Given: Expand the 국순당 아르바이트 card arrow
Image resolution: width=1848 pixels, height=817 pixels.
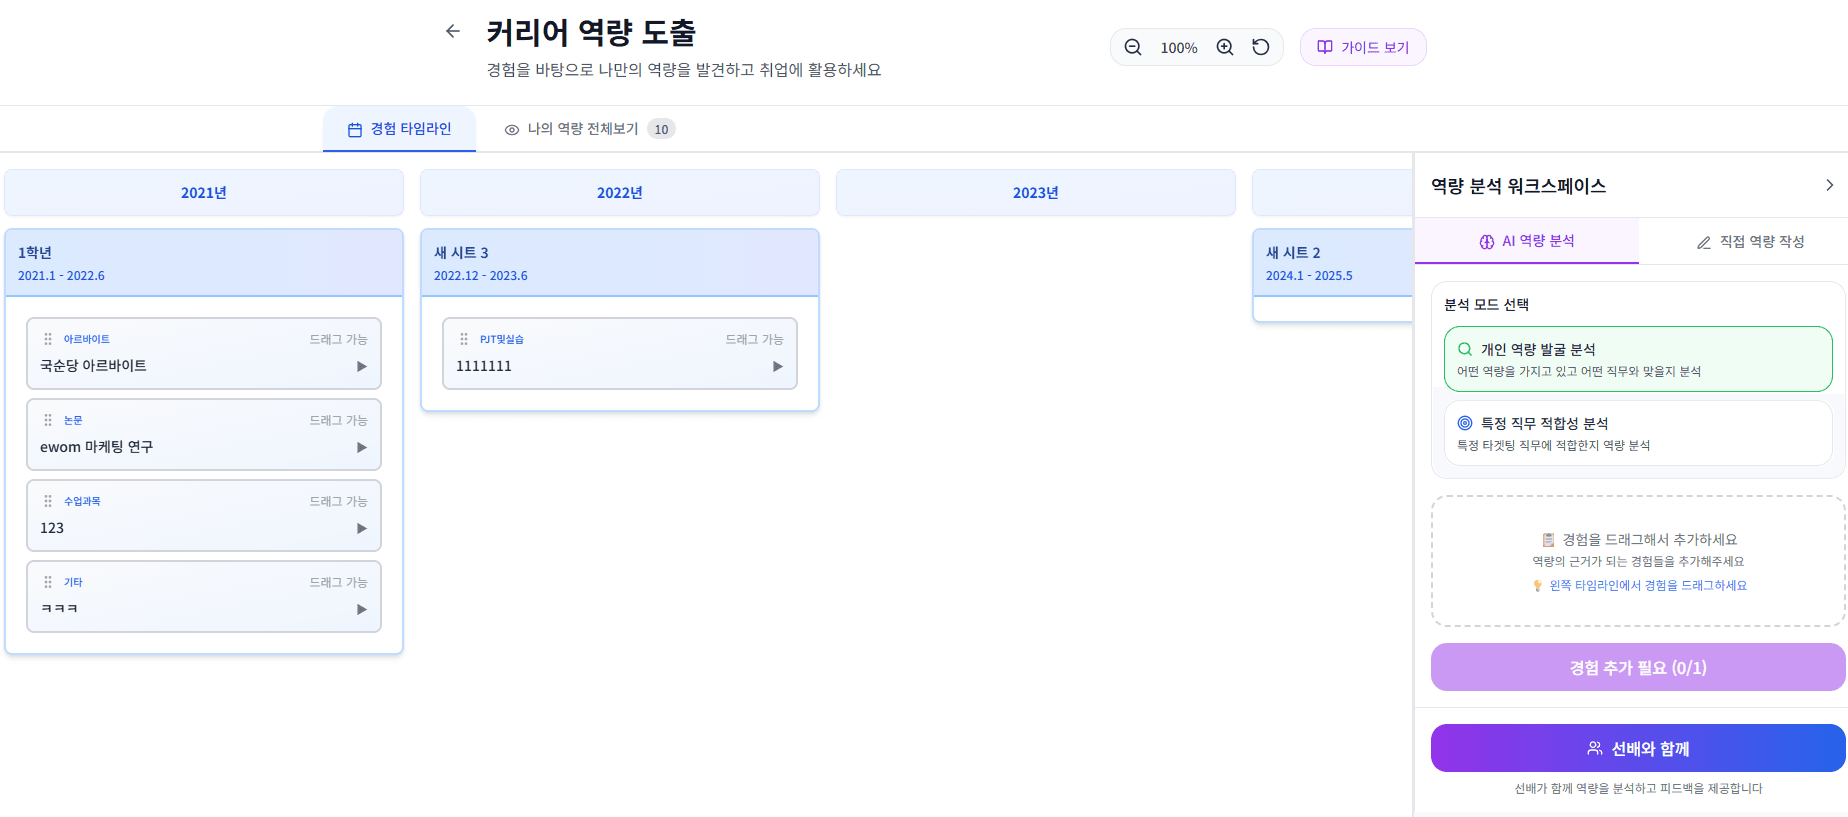Looking at the screenshot, I should (362, 366).
